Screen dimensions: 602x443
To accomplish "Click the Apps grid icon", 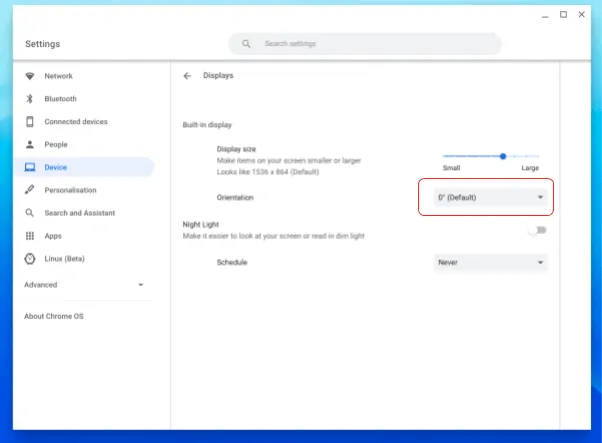I will click(x=30, y=236).
